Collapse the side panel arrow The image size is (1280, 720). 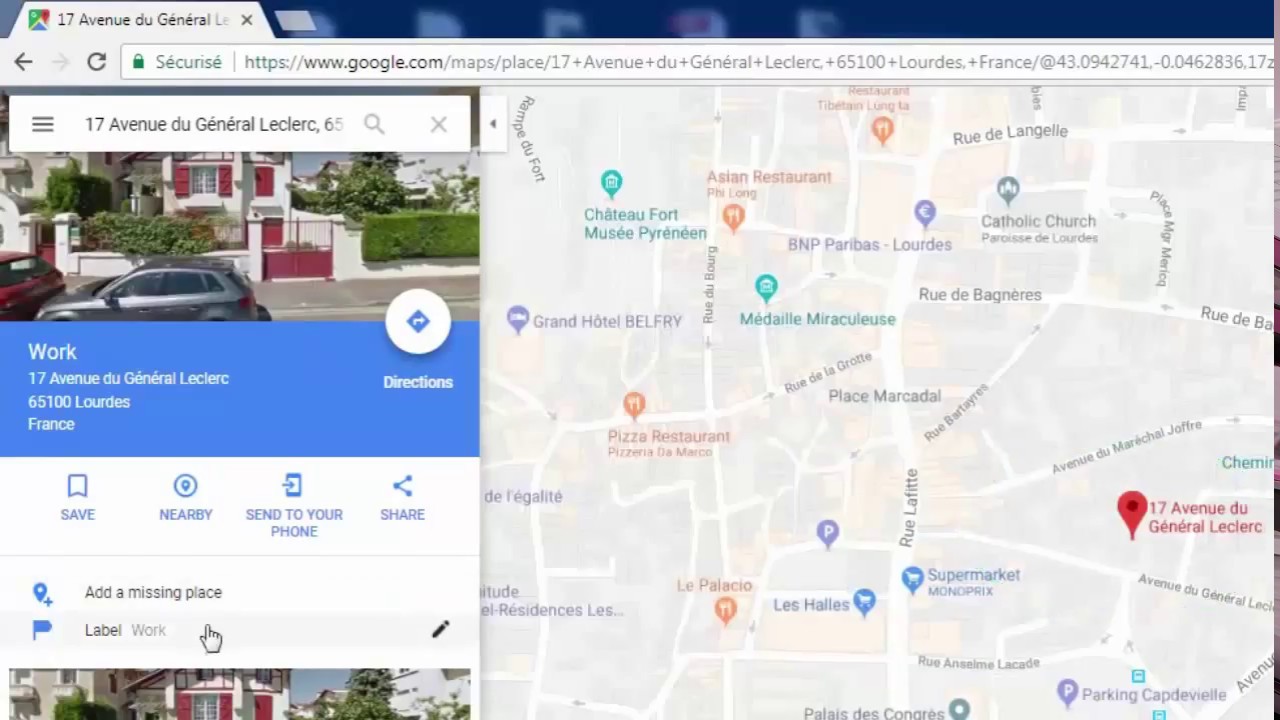(x=492, y=124)
